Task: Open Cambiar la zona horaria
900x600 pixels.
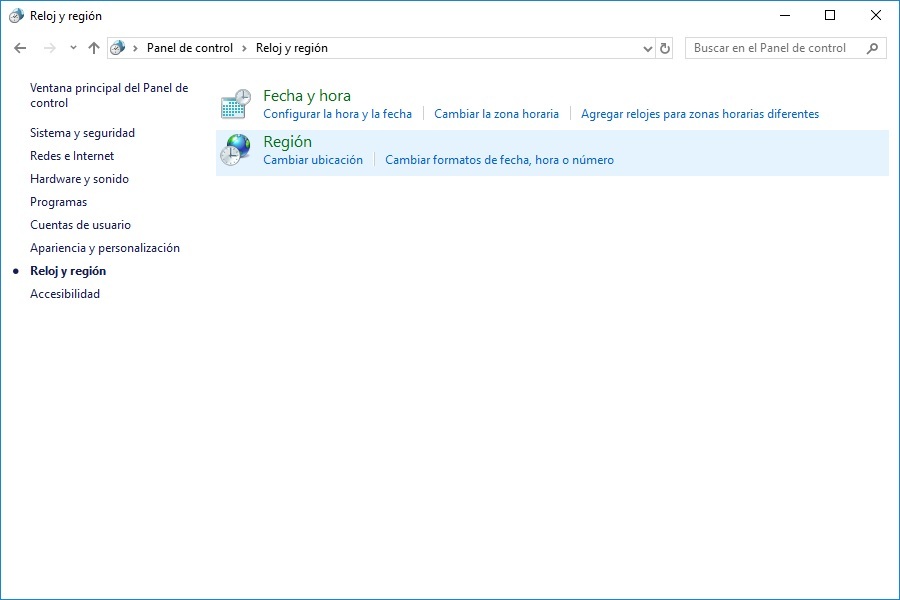Action: coord(497,114)
